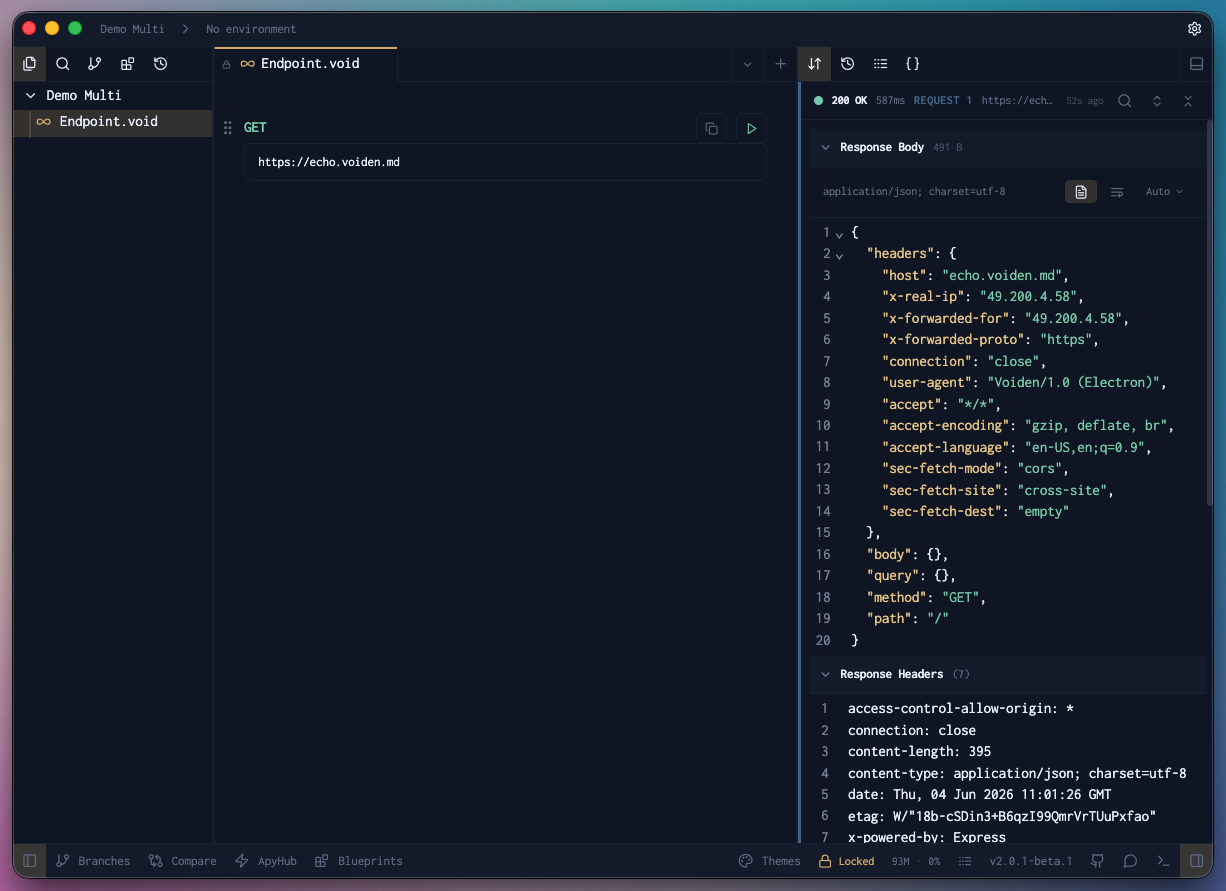
Task: Grab the drag handle beside GET
Action: (x=228, y=128)
